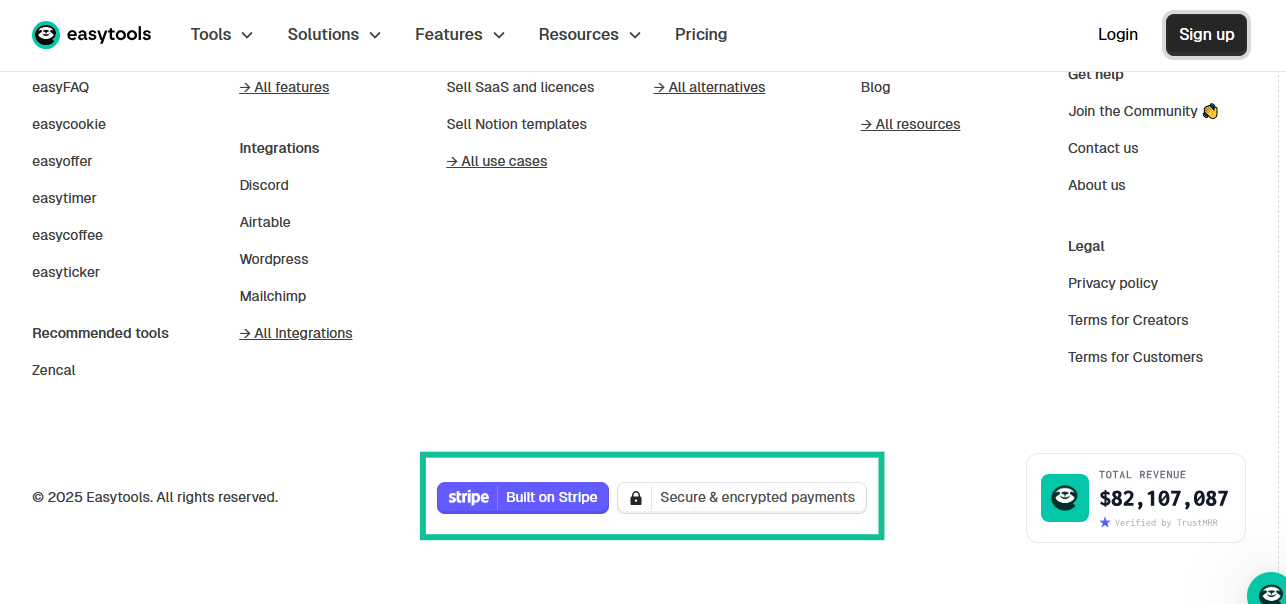Viewport: 1286px width, 604px height.
Task: Click the star icon next to Verified by TrustMRR
Action: point(1105,522)
